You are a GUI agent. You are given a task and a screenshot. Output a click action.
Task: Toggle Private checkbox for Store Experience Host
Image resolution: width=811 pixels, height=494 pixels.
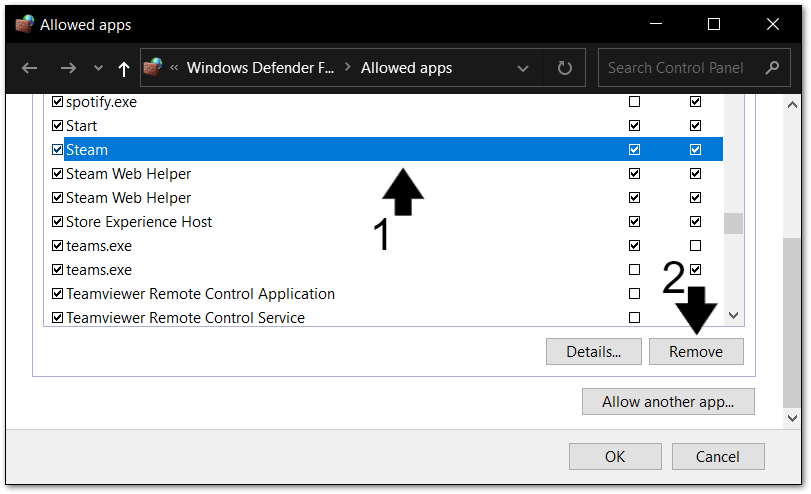pos(634,221)
